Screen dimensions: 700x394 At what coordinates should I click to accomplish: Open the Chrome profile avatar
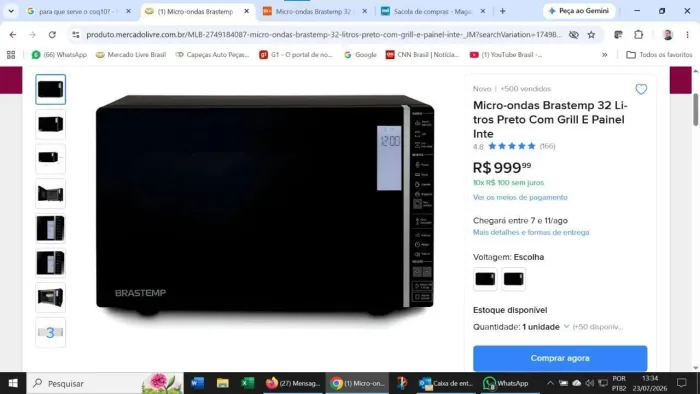pos(667,34)
